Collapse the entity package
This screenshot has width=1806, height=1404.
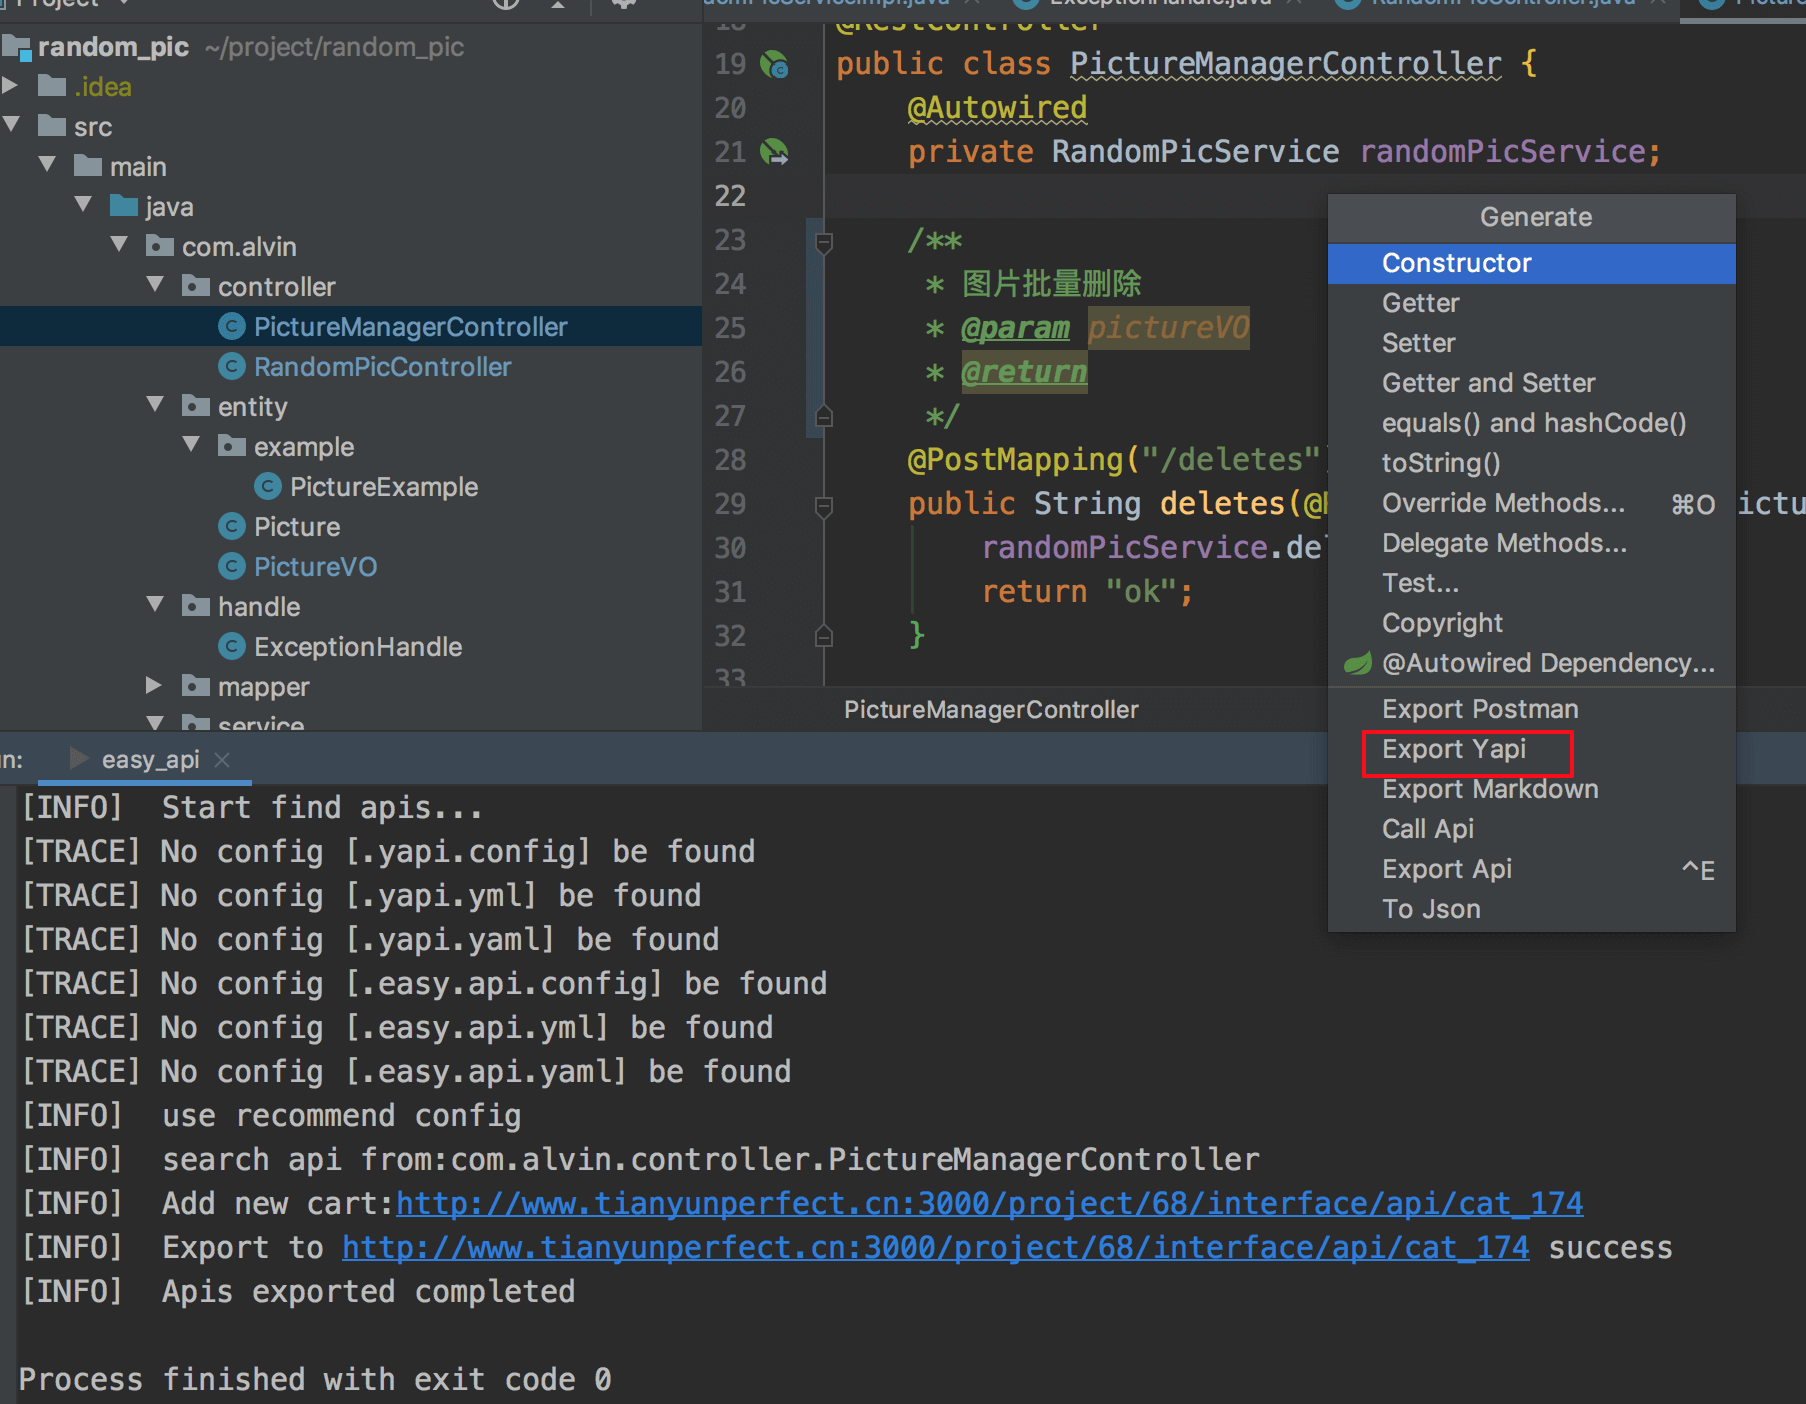[x=155, y=405]
